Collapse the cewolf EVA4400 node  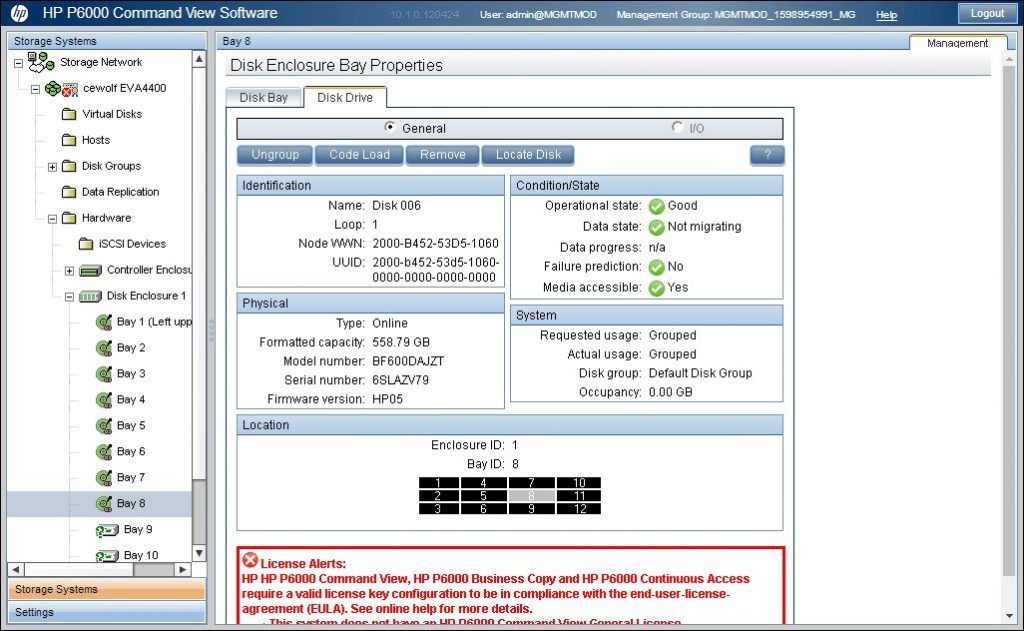35,89
